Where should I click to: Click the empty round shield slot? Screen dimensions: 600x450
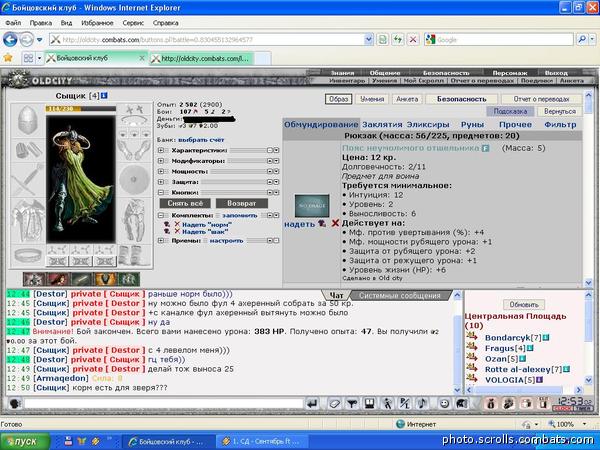pos(134,179)
